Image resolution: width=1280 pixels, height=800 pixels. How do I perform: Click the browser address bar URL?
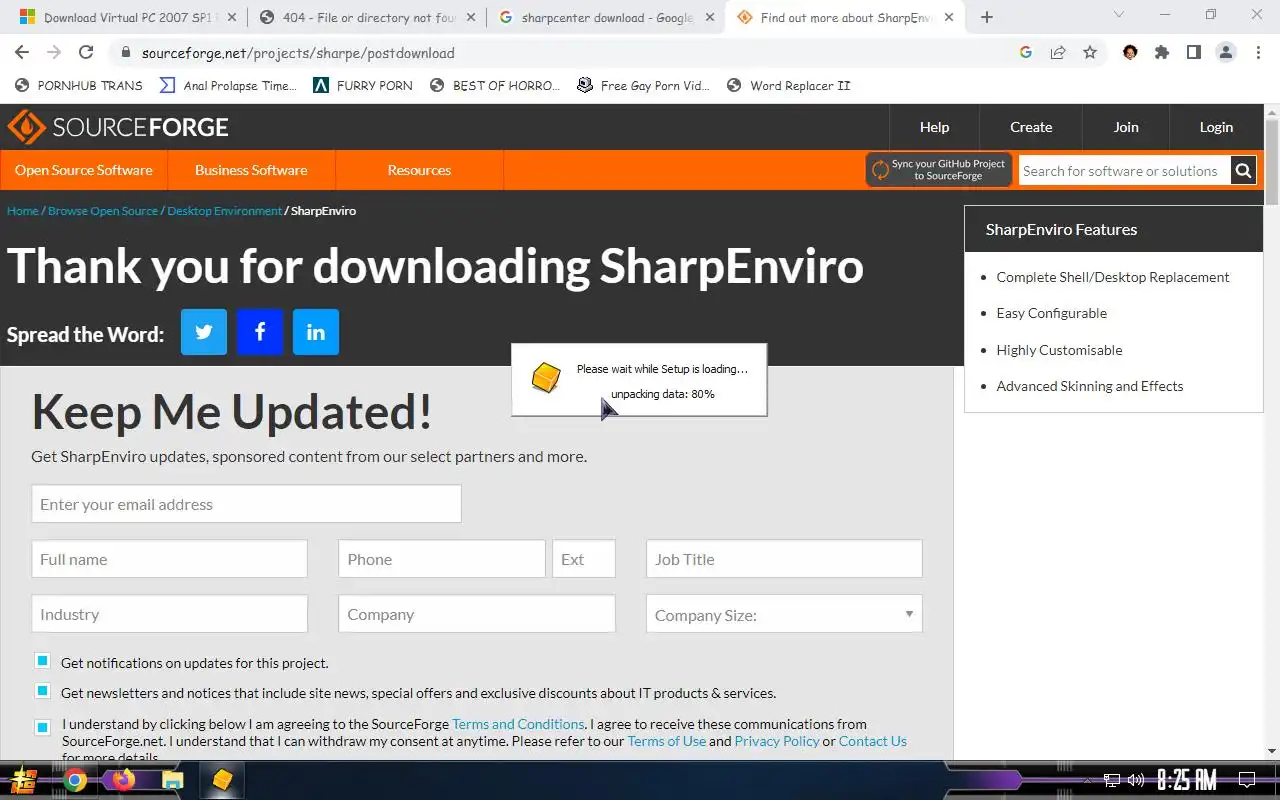(298, 53)
